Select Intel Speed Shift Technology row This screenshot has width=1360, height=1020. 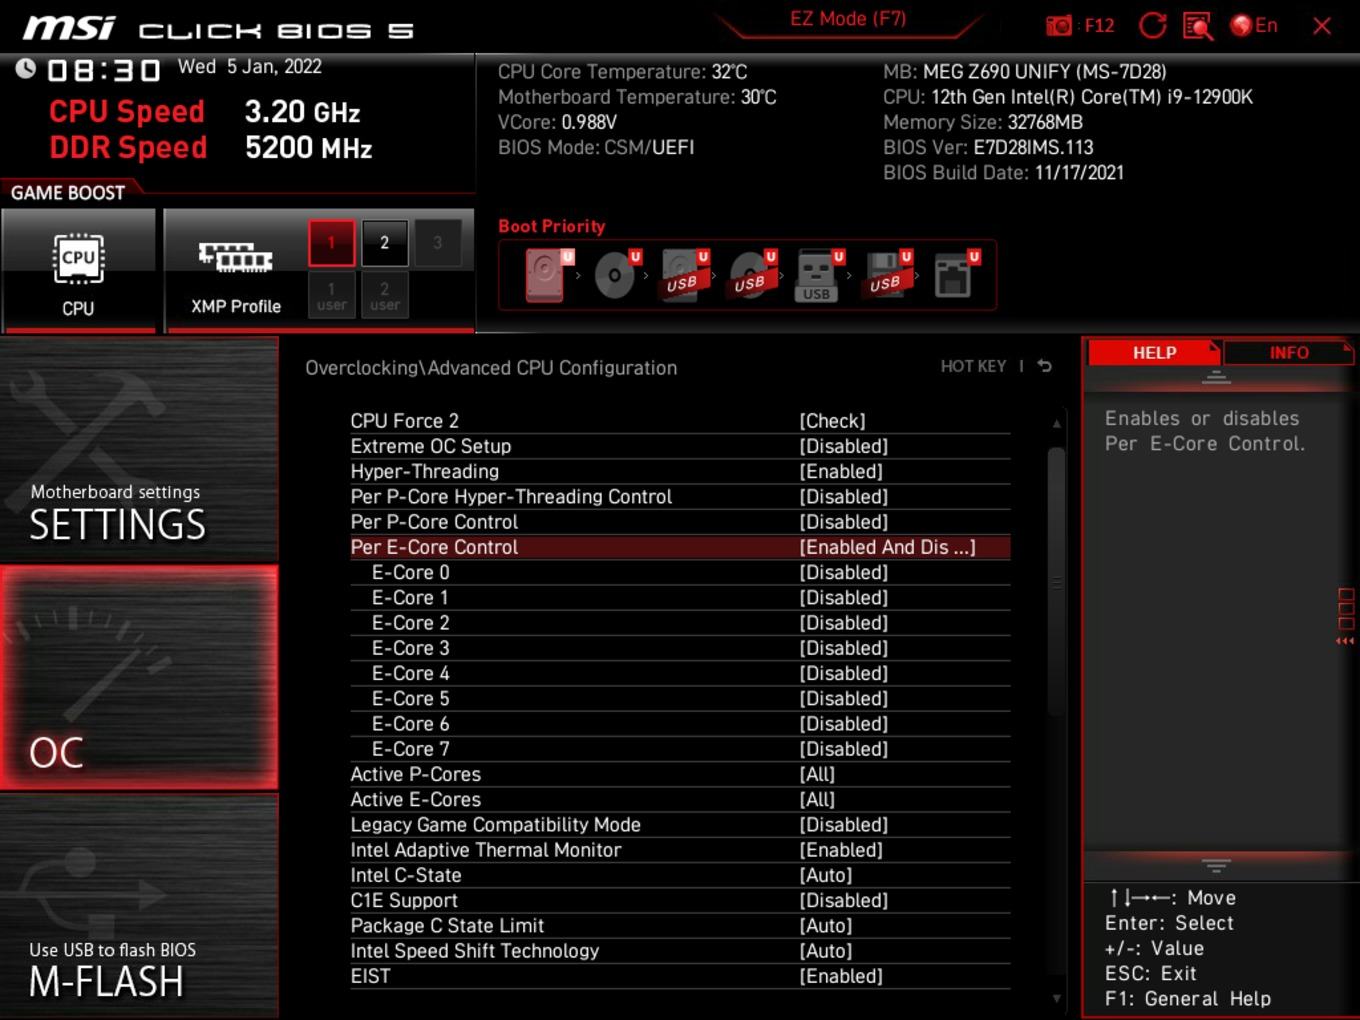[x=680, y=951]
